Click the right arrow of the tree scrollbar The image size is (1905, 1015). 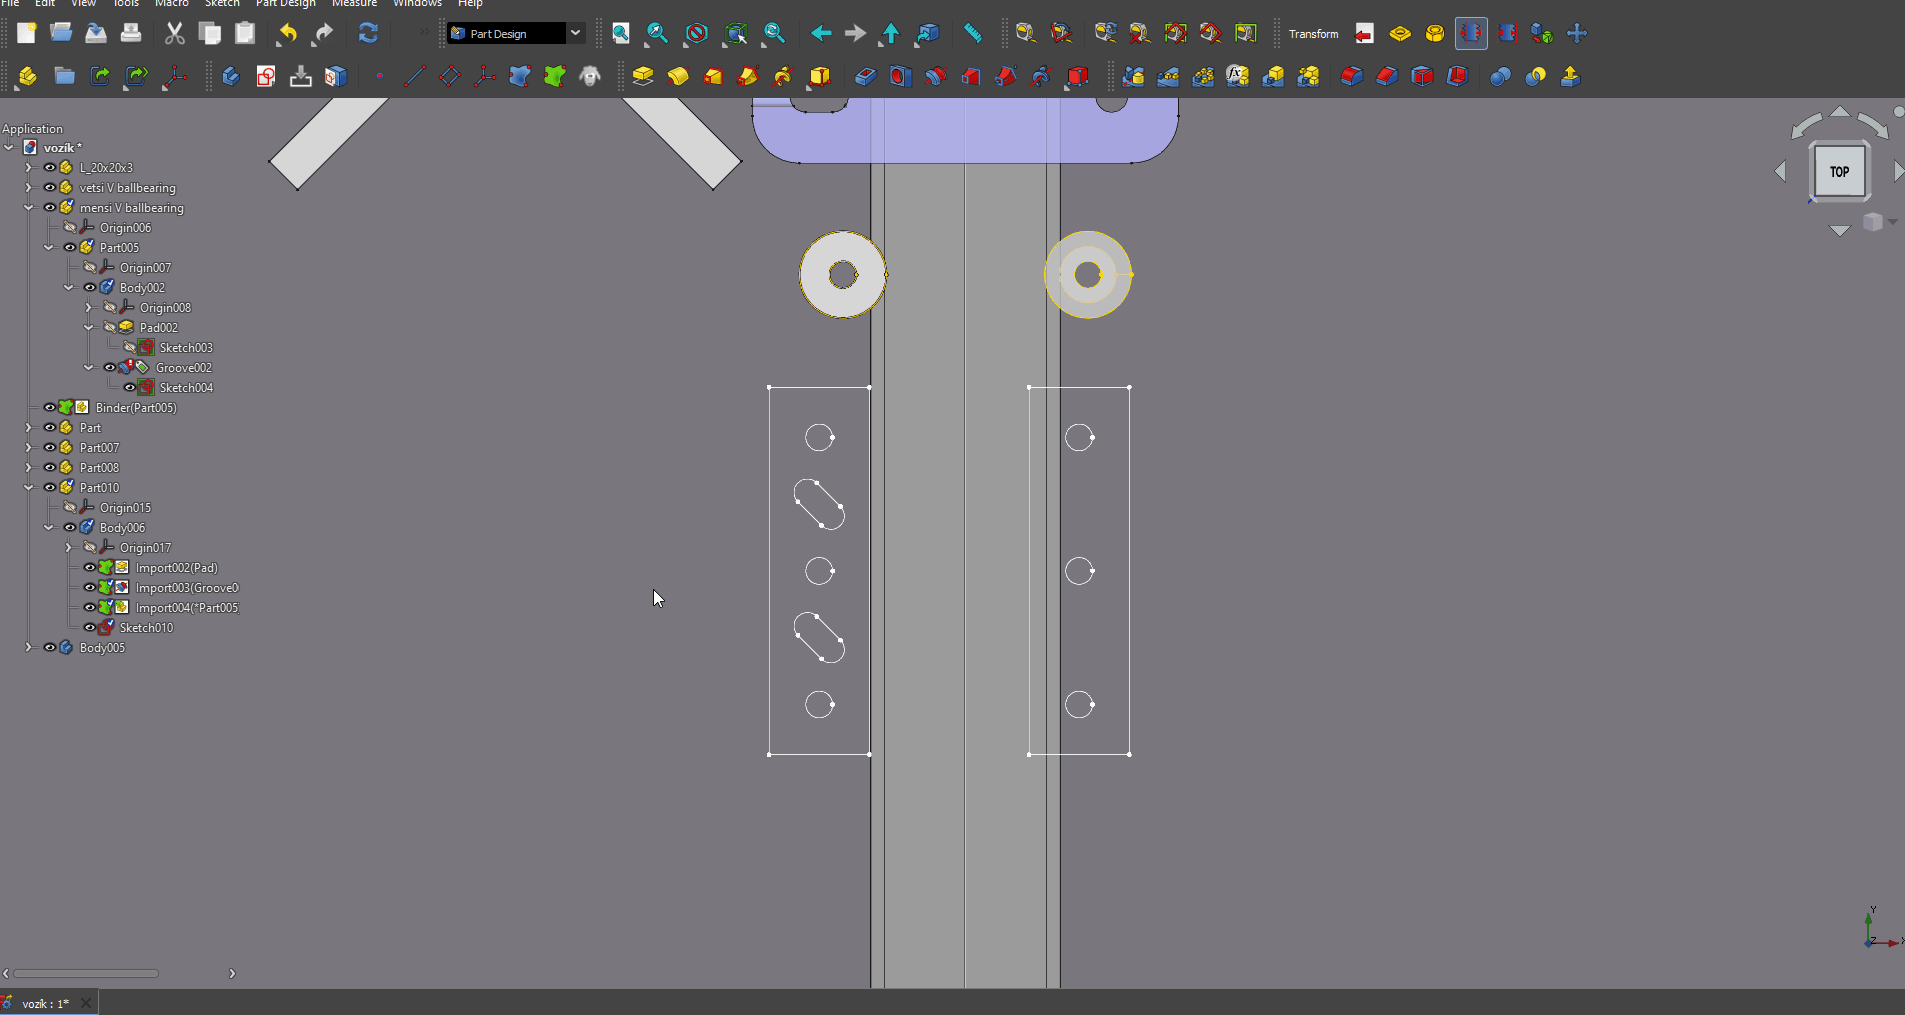(233, 973)
